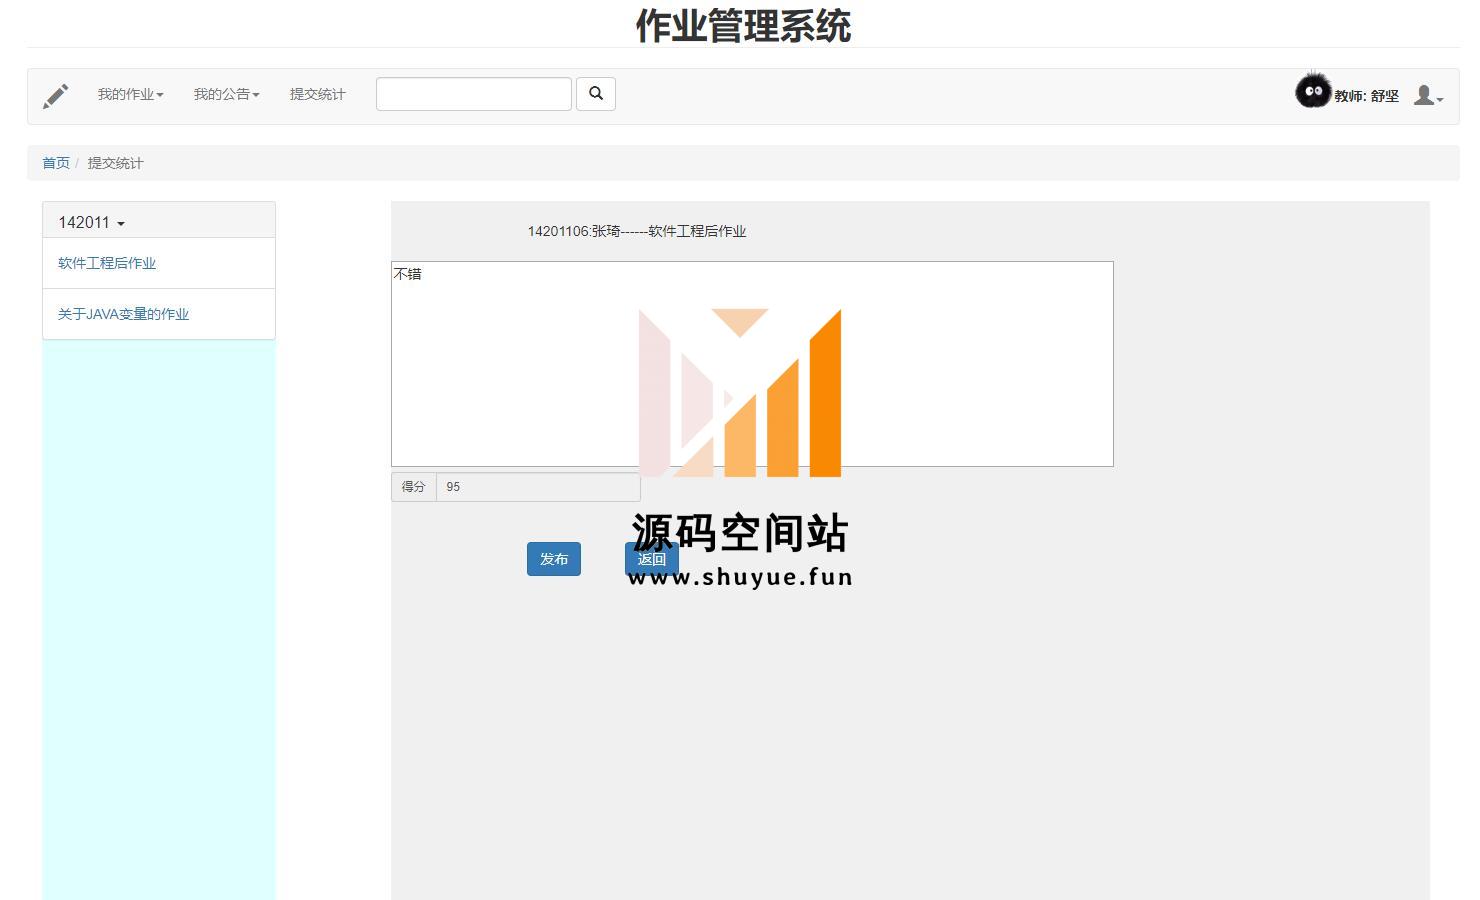
Task: Click the 返回 back button
Action: point(652,559)
